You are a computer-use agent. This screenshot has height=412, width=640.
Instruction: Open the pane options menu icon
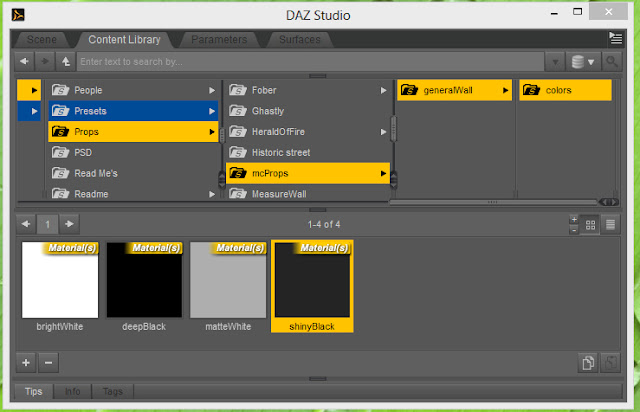(x=615, y=38)
